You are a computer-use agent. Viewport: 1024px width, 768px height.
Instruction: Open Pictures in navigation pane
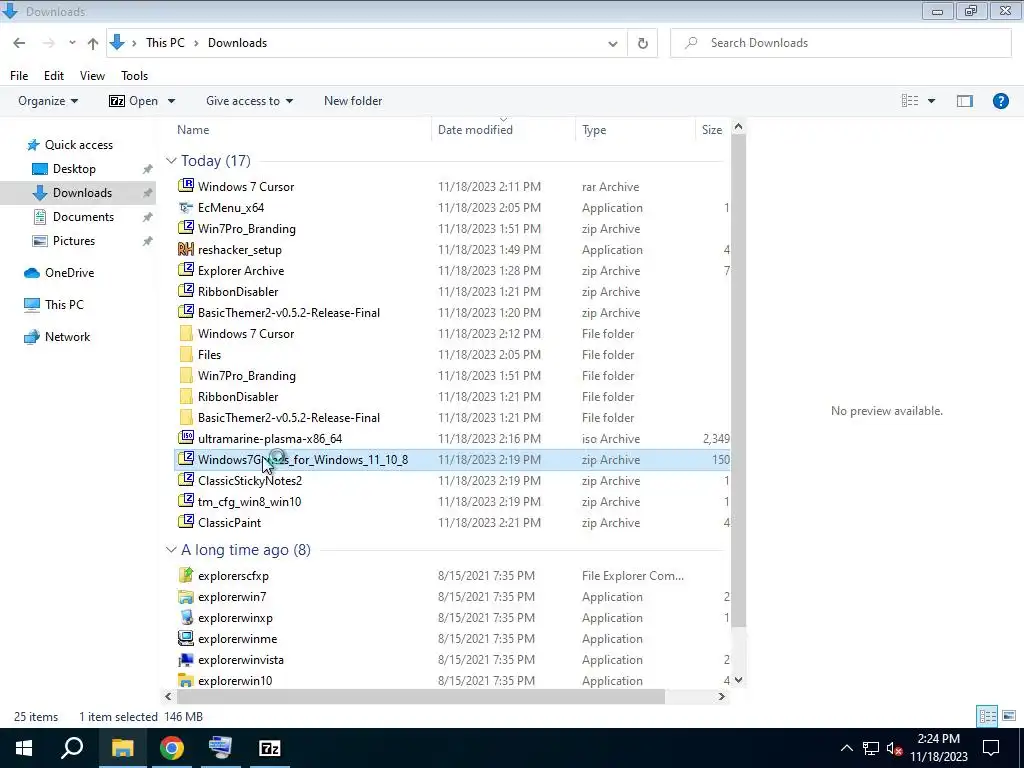click(74, 241)
